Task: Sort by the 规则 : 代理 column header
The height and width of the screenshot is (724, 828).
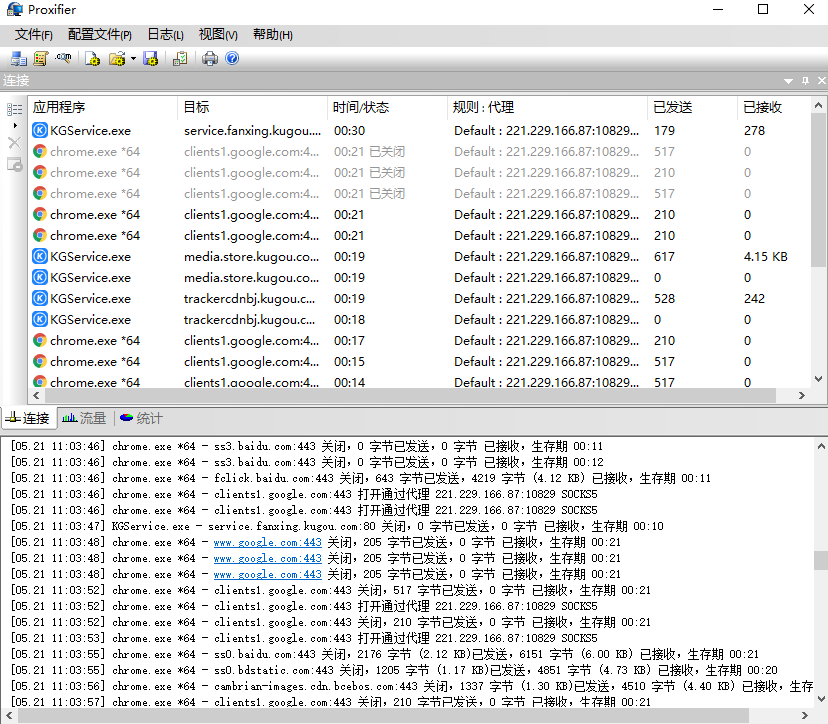Action: pyautogui.click(x=547, y=107)
